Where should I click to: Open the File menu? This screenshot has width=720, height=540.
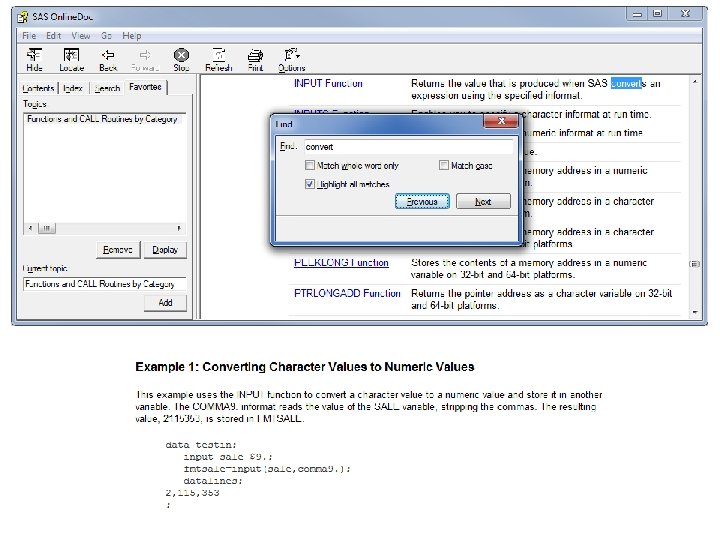point(29,35)
